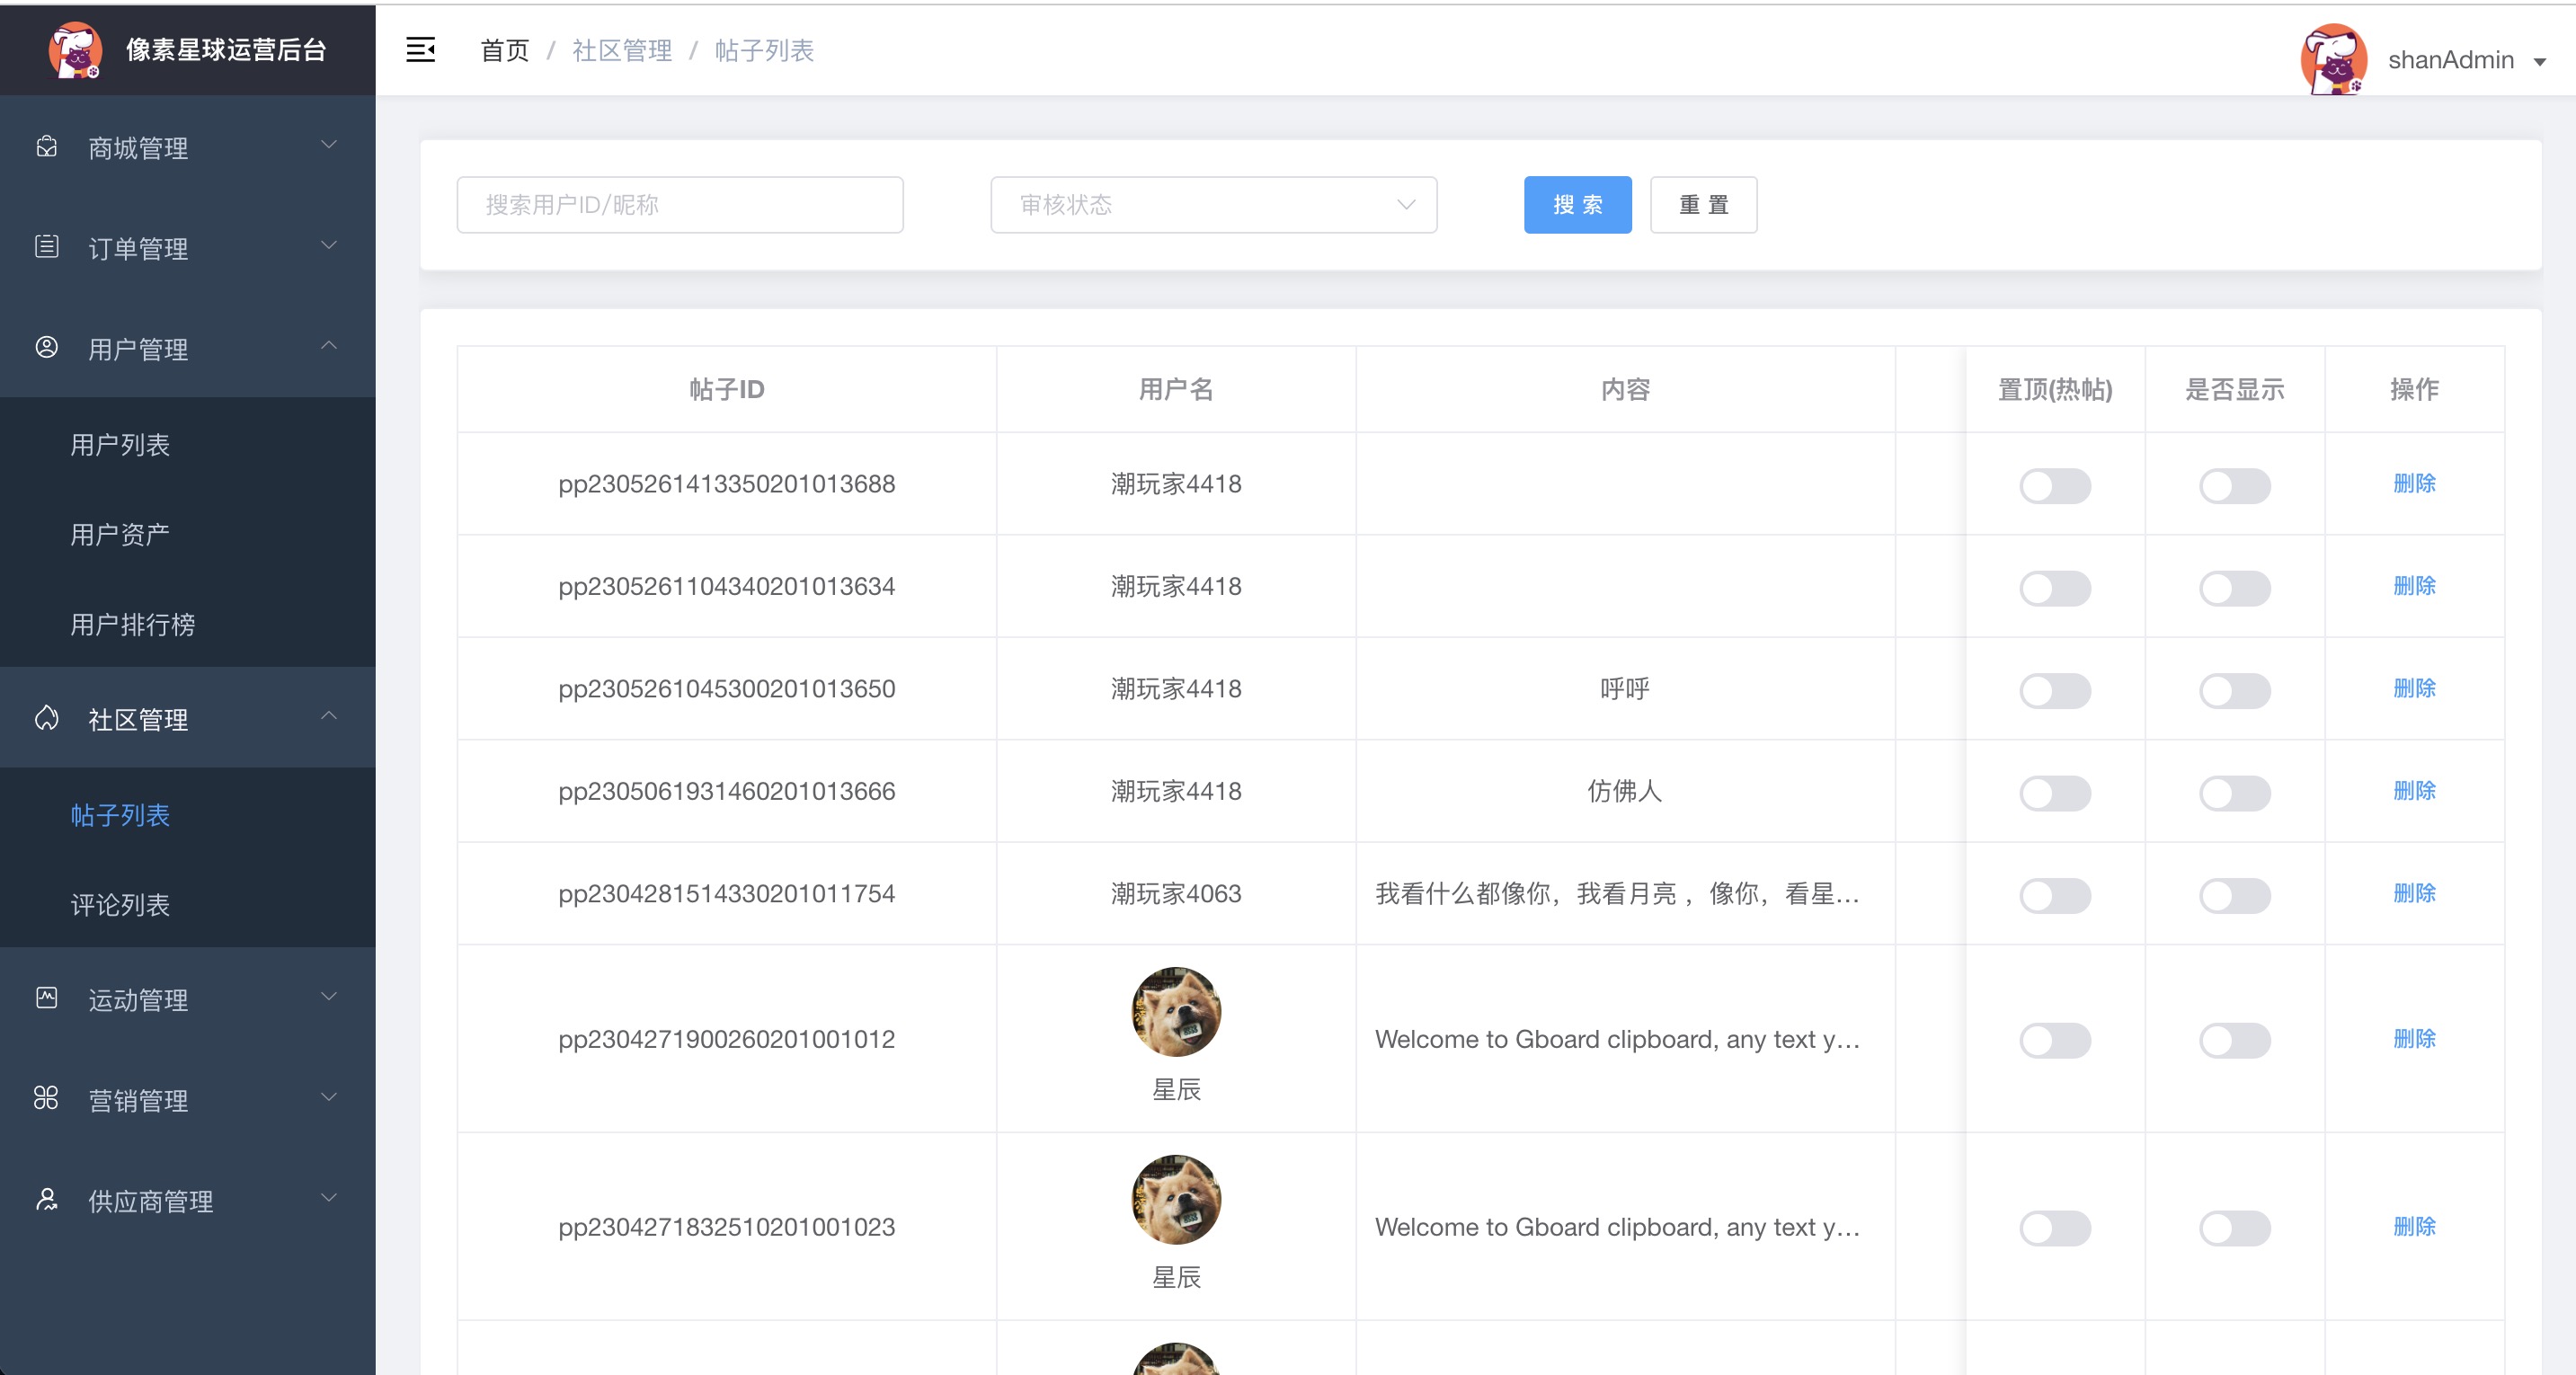Expand the 供应商管理 menu chevron
Viewport: 2576px width, 1375px height.
coord(328,1198)
